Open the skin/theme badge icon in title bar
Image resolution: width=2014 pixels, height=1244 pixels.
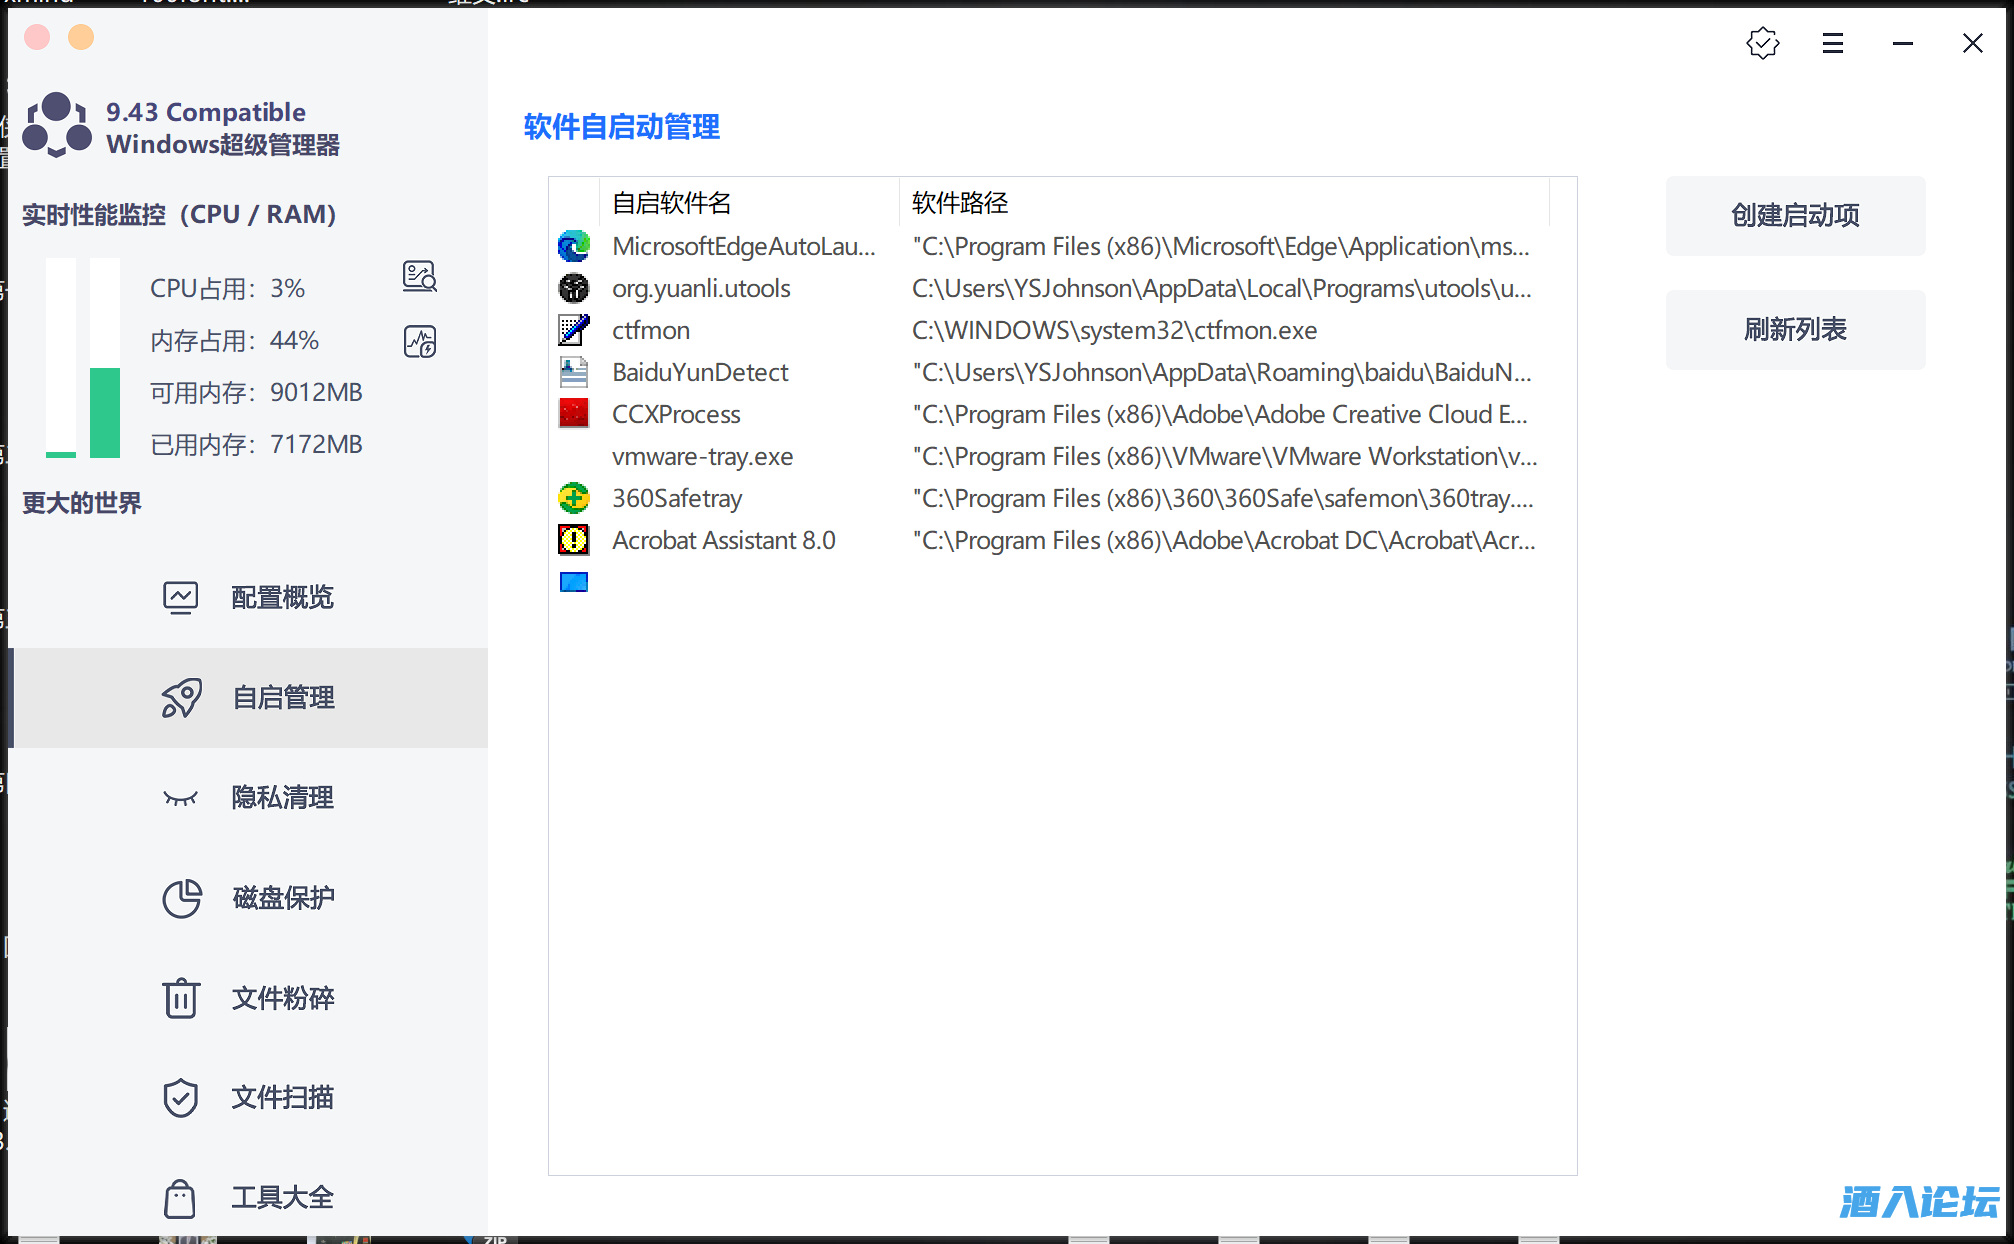[x=1762, y=43]
